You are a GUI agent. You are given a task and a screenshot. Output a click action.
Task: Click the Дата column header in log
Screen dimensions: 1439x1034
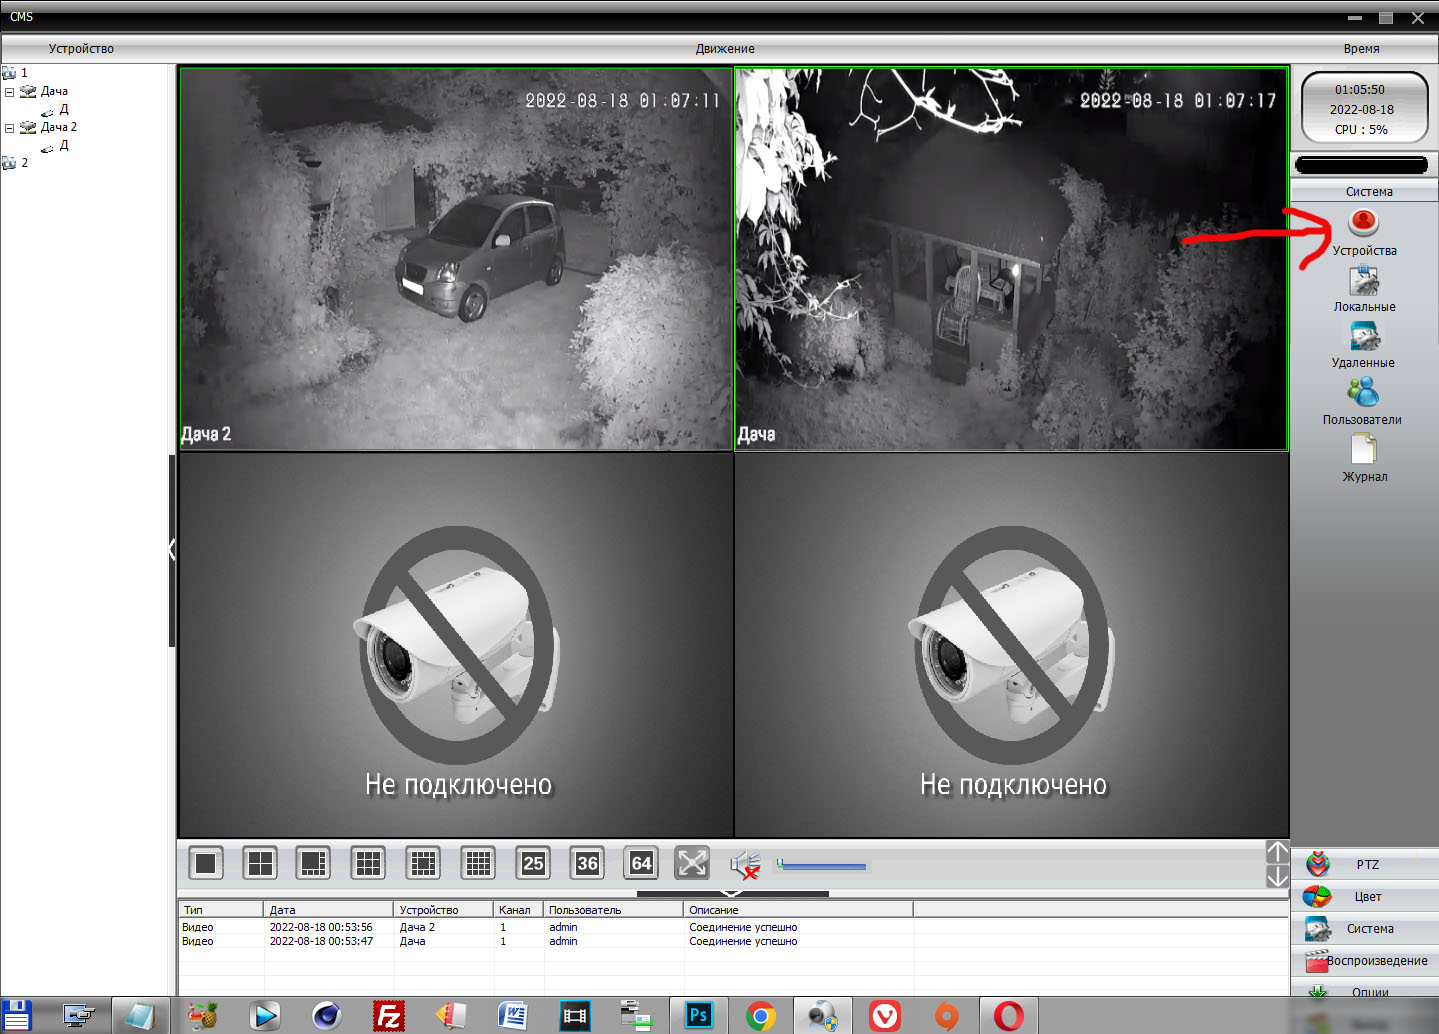(x=328, y=910)
